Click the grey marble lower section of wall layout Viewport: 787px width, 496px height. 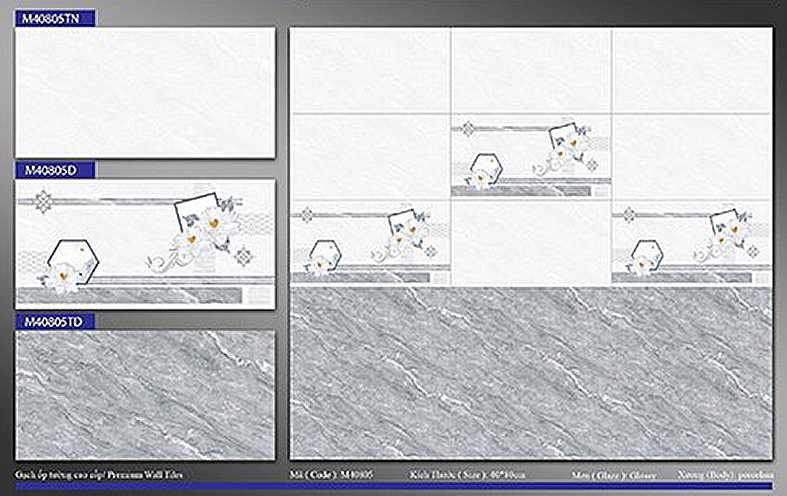tap(531, 373)
